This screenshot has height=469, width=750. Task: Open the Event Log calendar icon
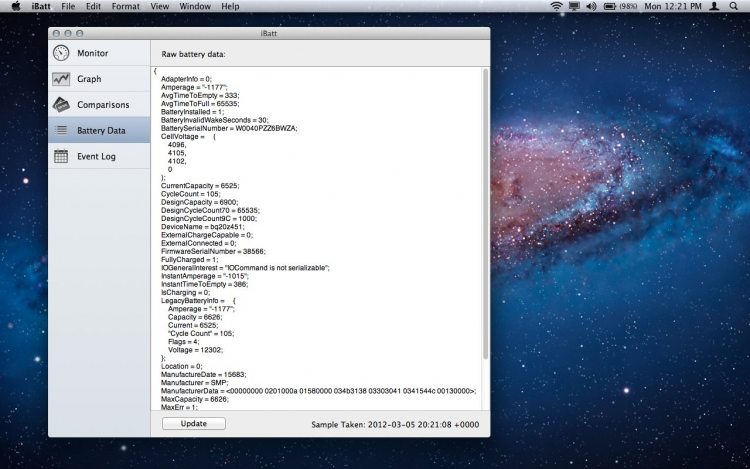61,156
